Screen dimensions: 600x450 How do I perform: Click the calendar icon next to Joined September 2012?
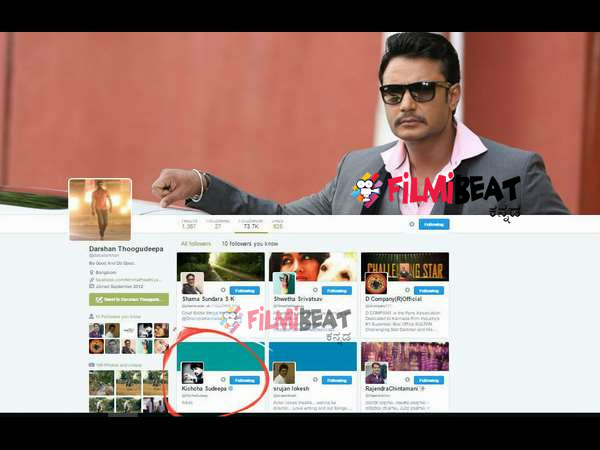point(91,286)
